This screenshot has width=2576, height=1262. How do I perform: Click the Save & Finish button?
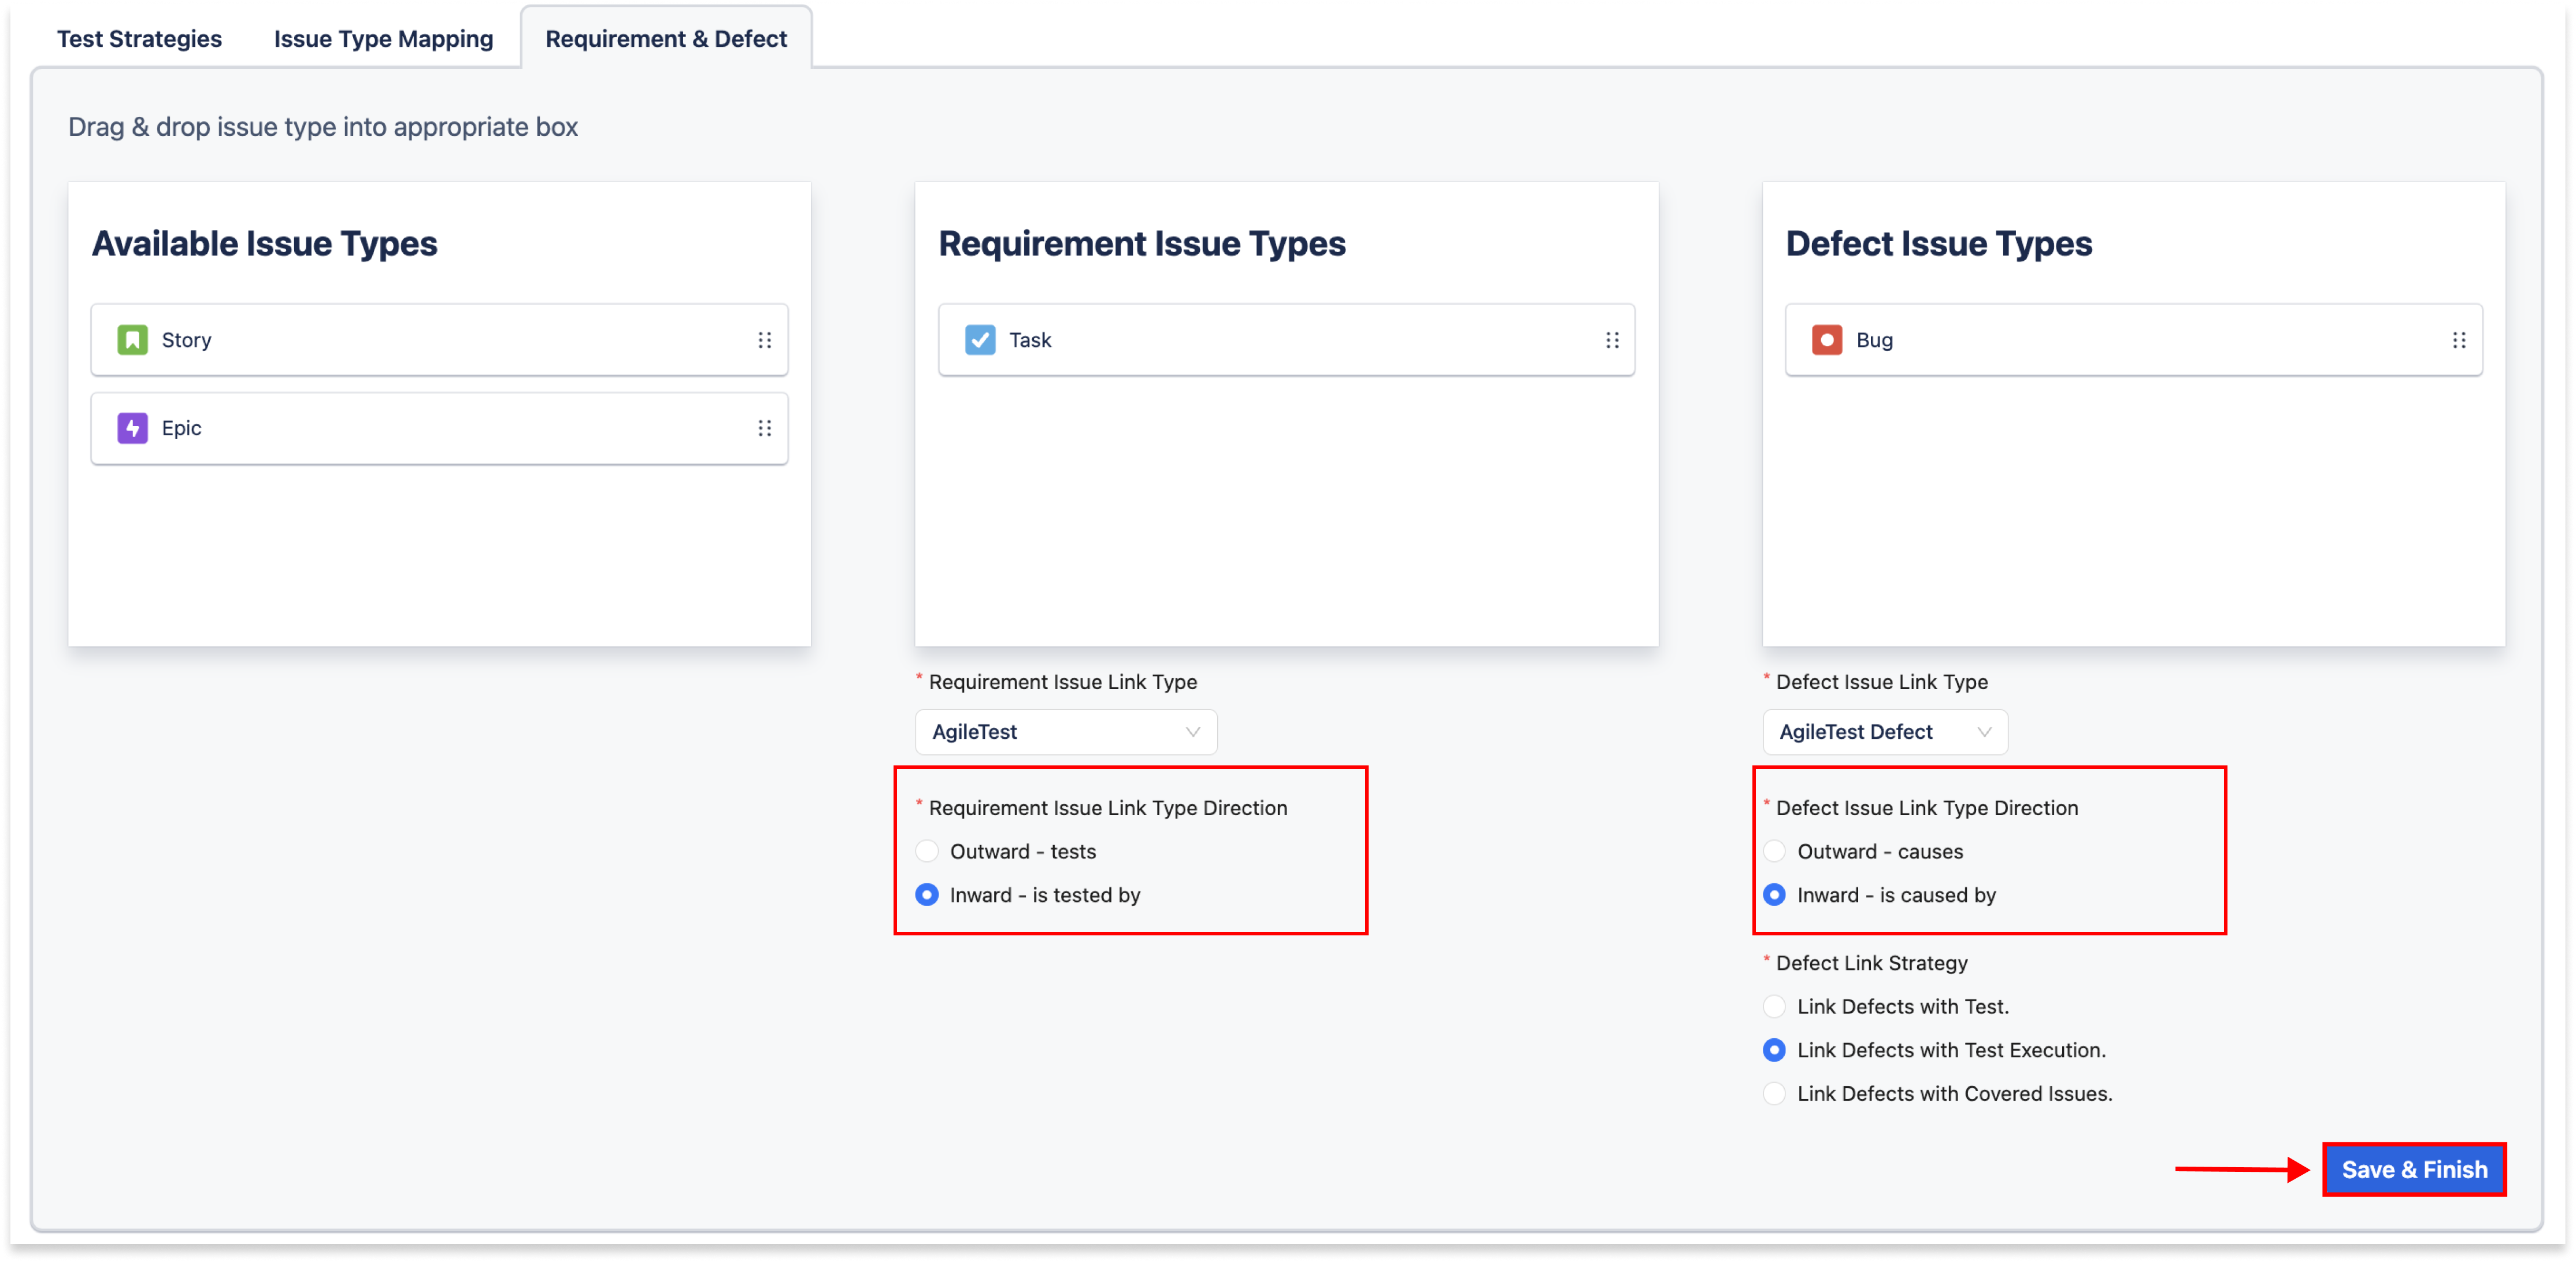point(2413,1169)
